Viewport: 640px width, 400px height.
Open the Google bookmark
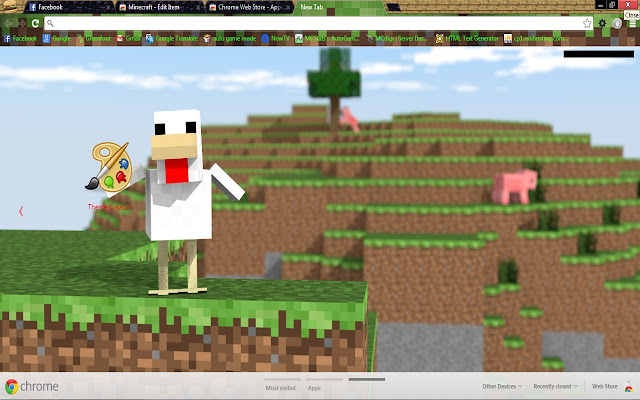(x=57, y=39)
